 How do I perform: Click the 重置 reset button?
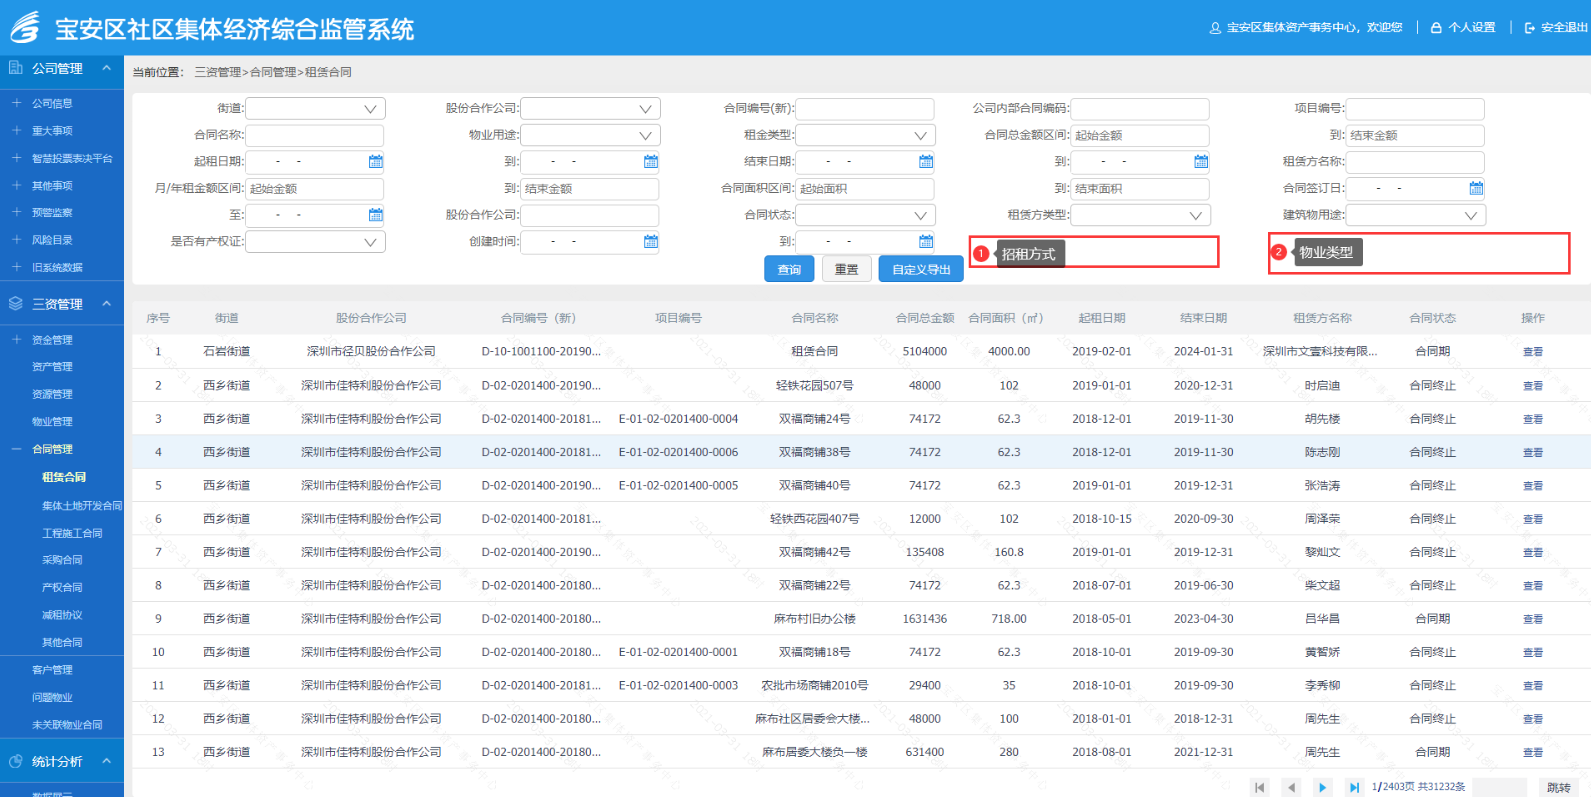tap(846, 269)
